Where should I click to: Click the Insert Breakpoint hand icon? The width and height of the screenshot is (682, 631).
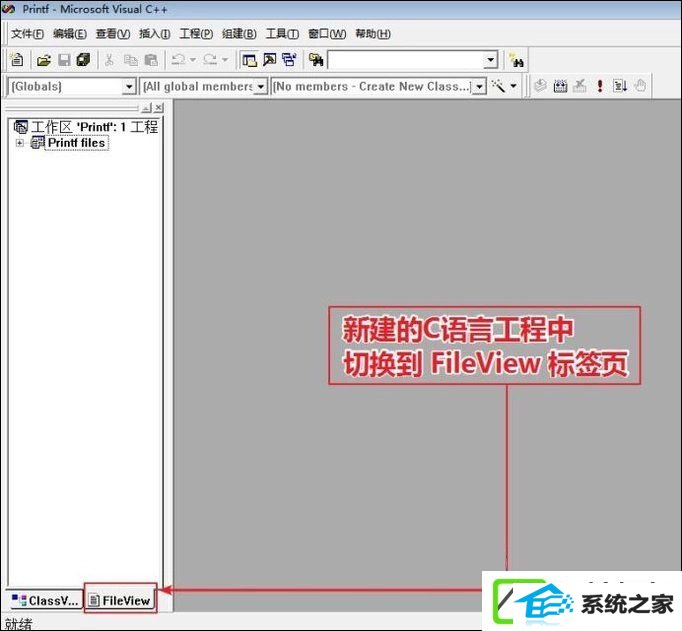pos(640,86)
